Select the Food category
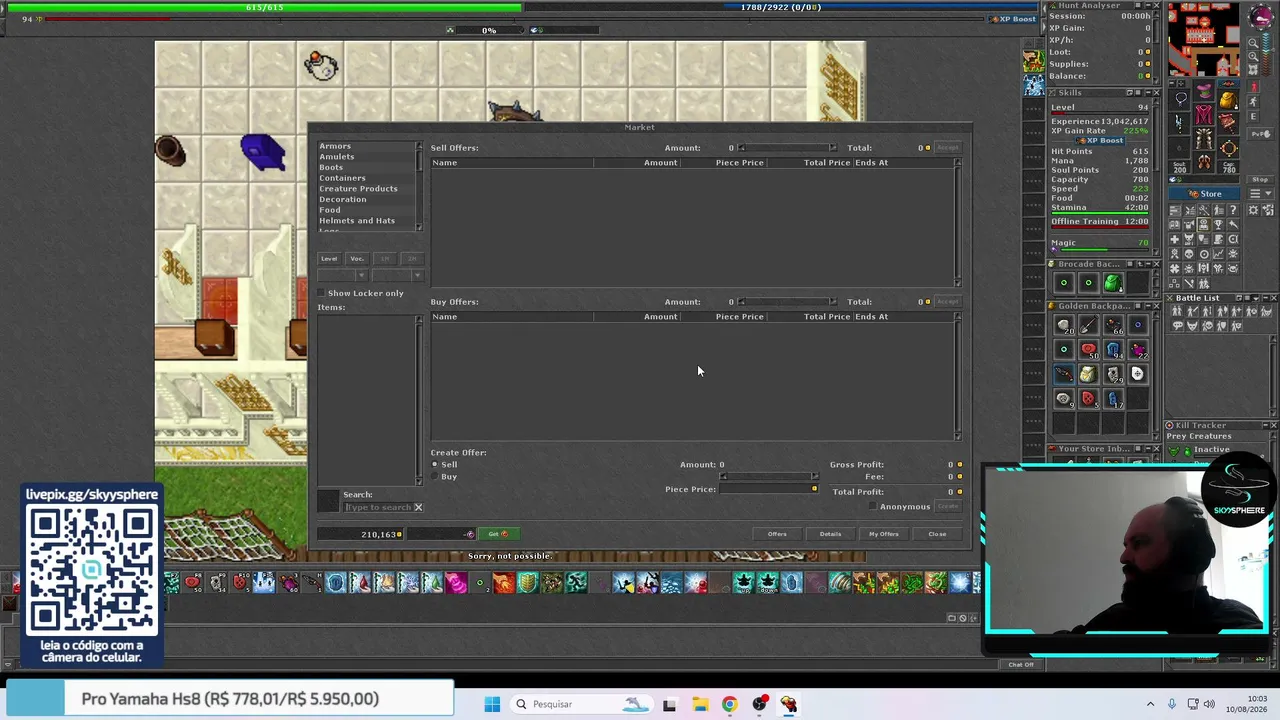The width and height of the screenshot is (1280, 720). coord(329,210)
